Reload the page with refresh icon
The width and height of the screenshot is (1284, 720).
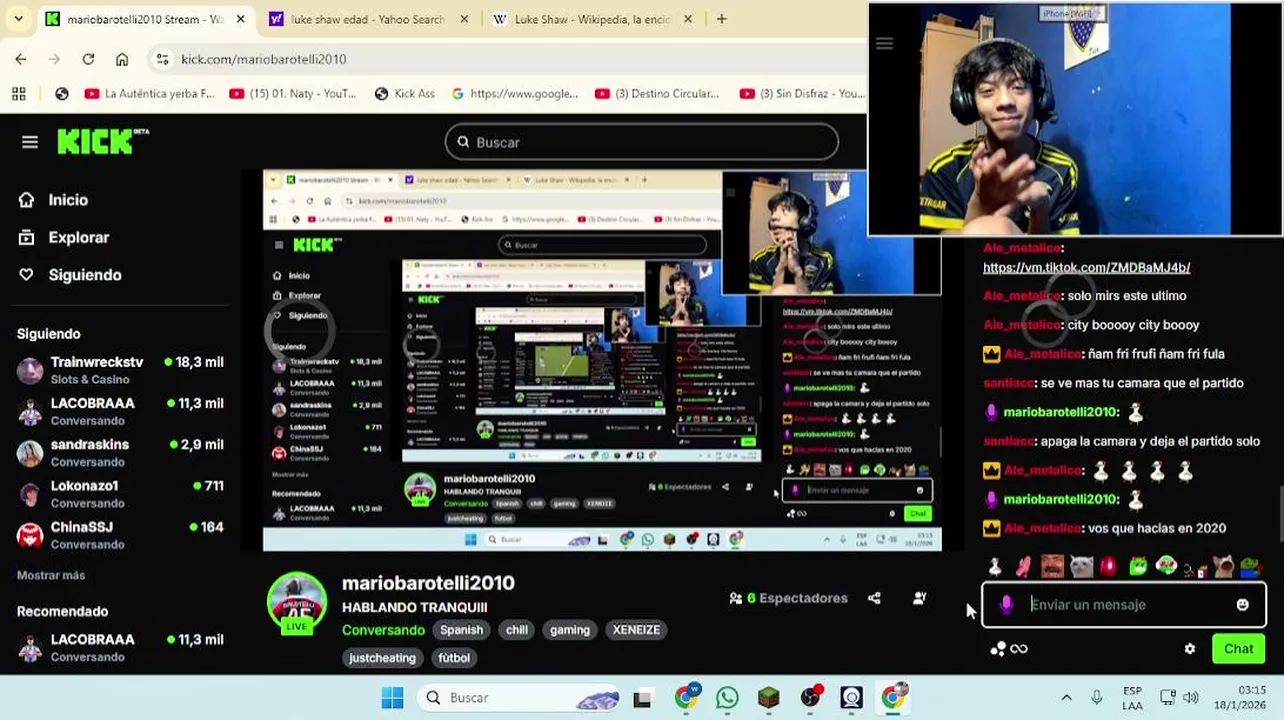[x=88, y=59]
